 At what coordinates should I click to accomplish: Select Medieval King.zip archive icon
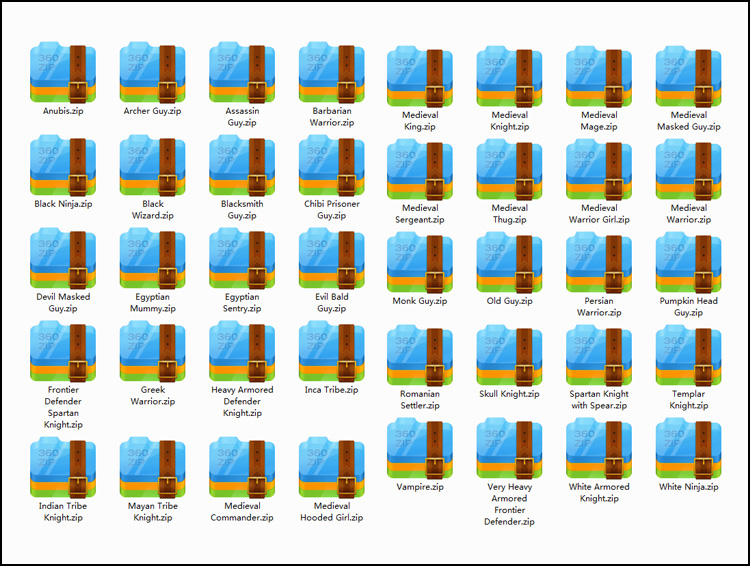pos(420,77)
